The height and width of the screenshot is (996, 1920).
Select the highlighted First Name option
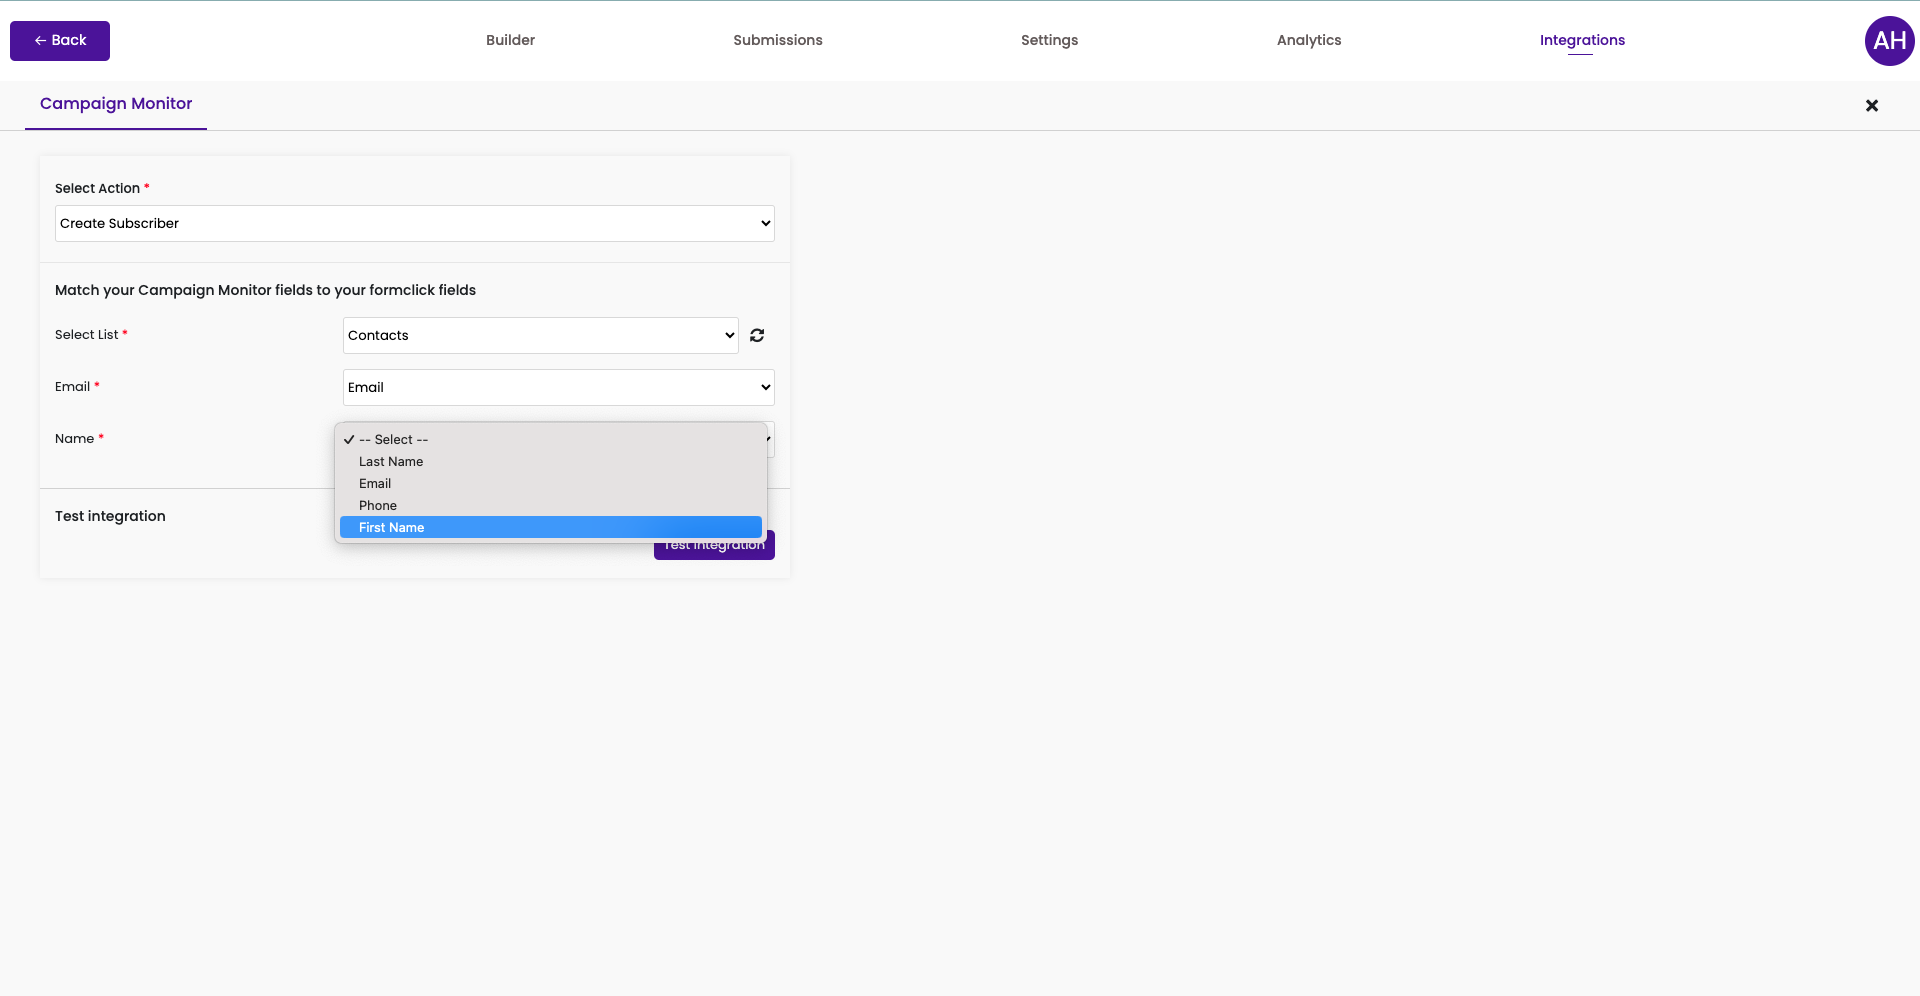click(x=551, y=528)
